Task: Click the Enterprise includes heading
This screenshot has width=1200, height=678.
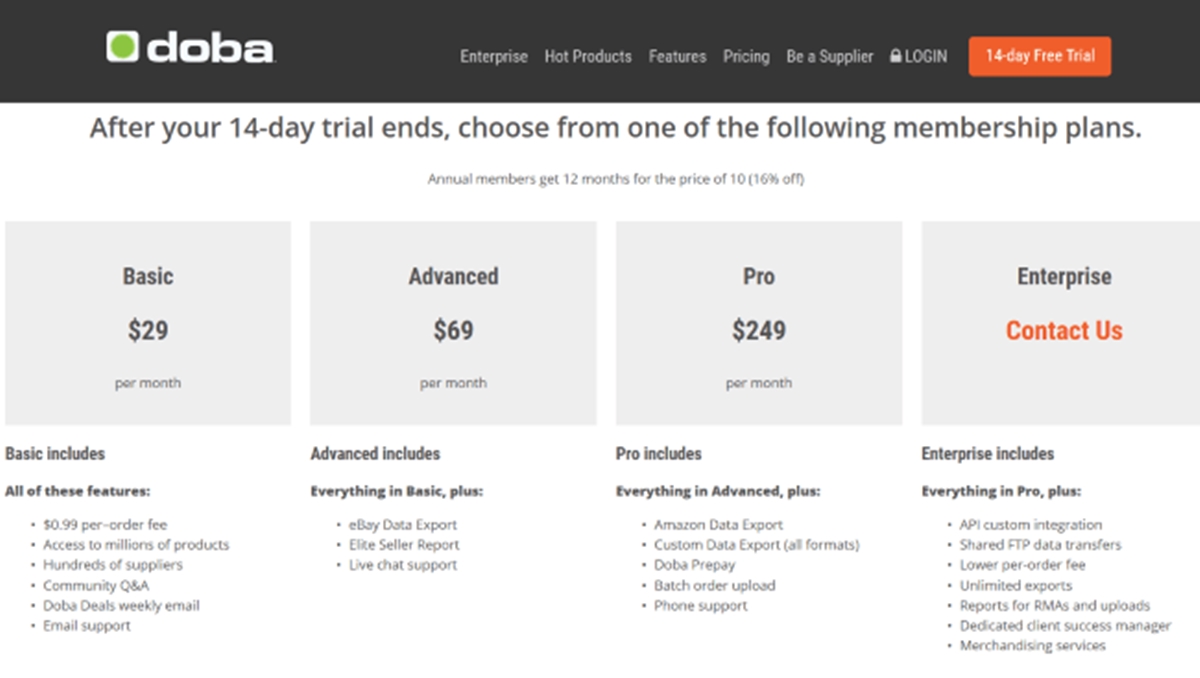Action: pyautogui.click(x=987, y=454)
